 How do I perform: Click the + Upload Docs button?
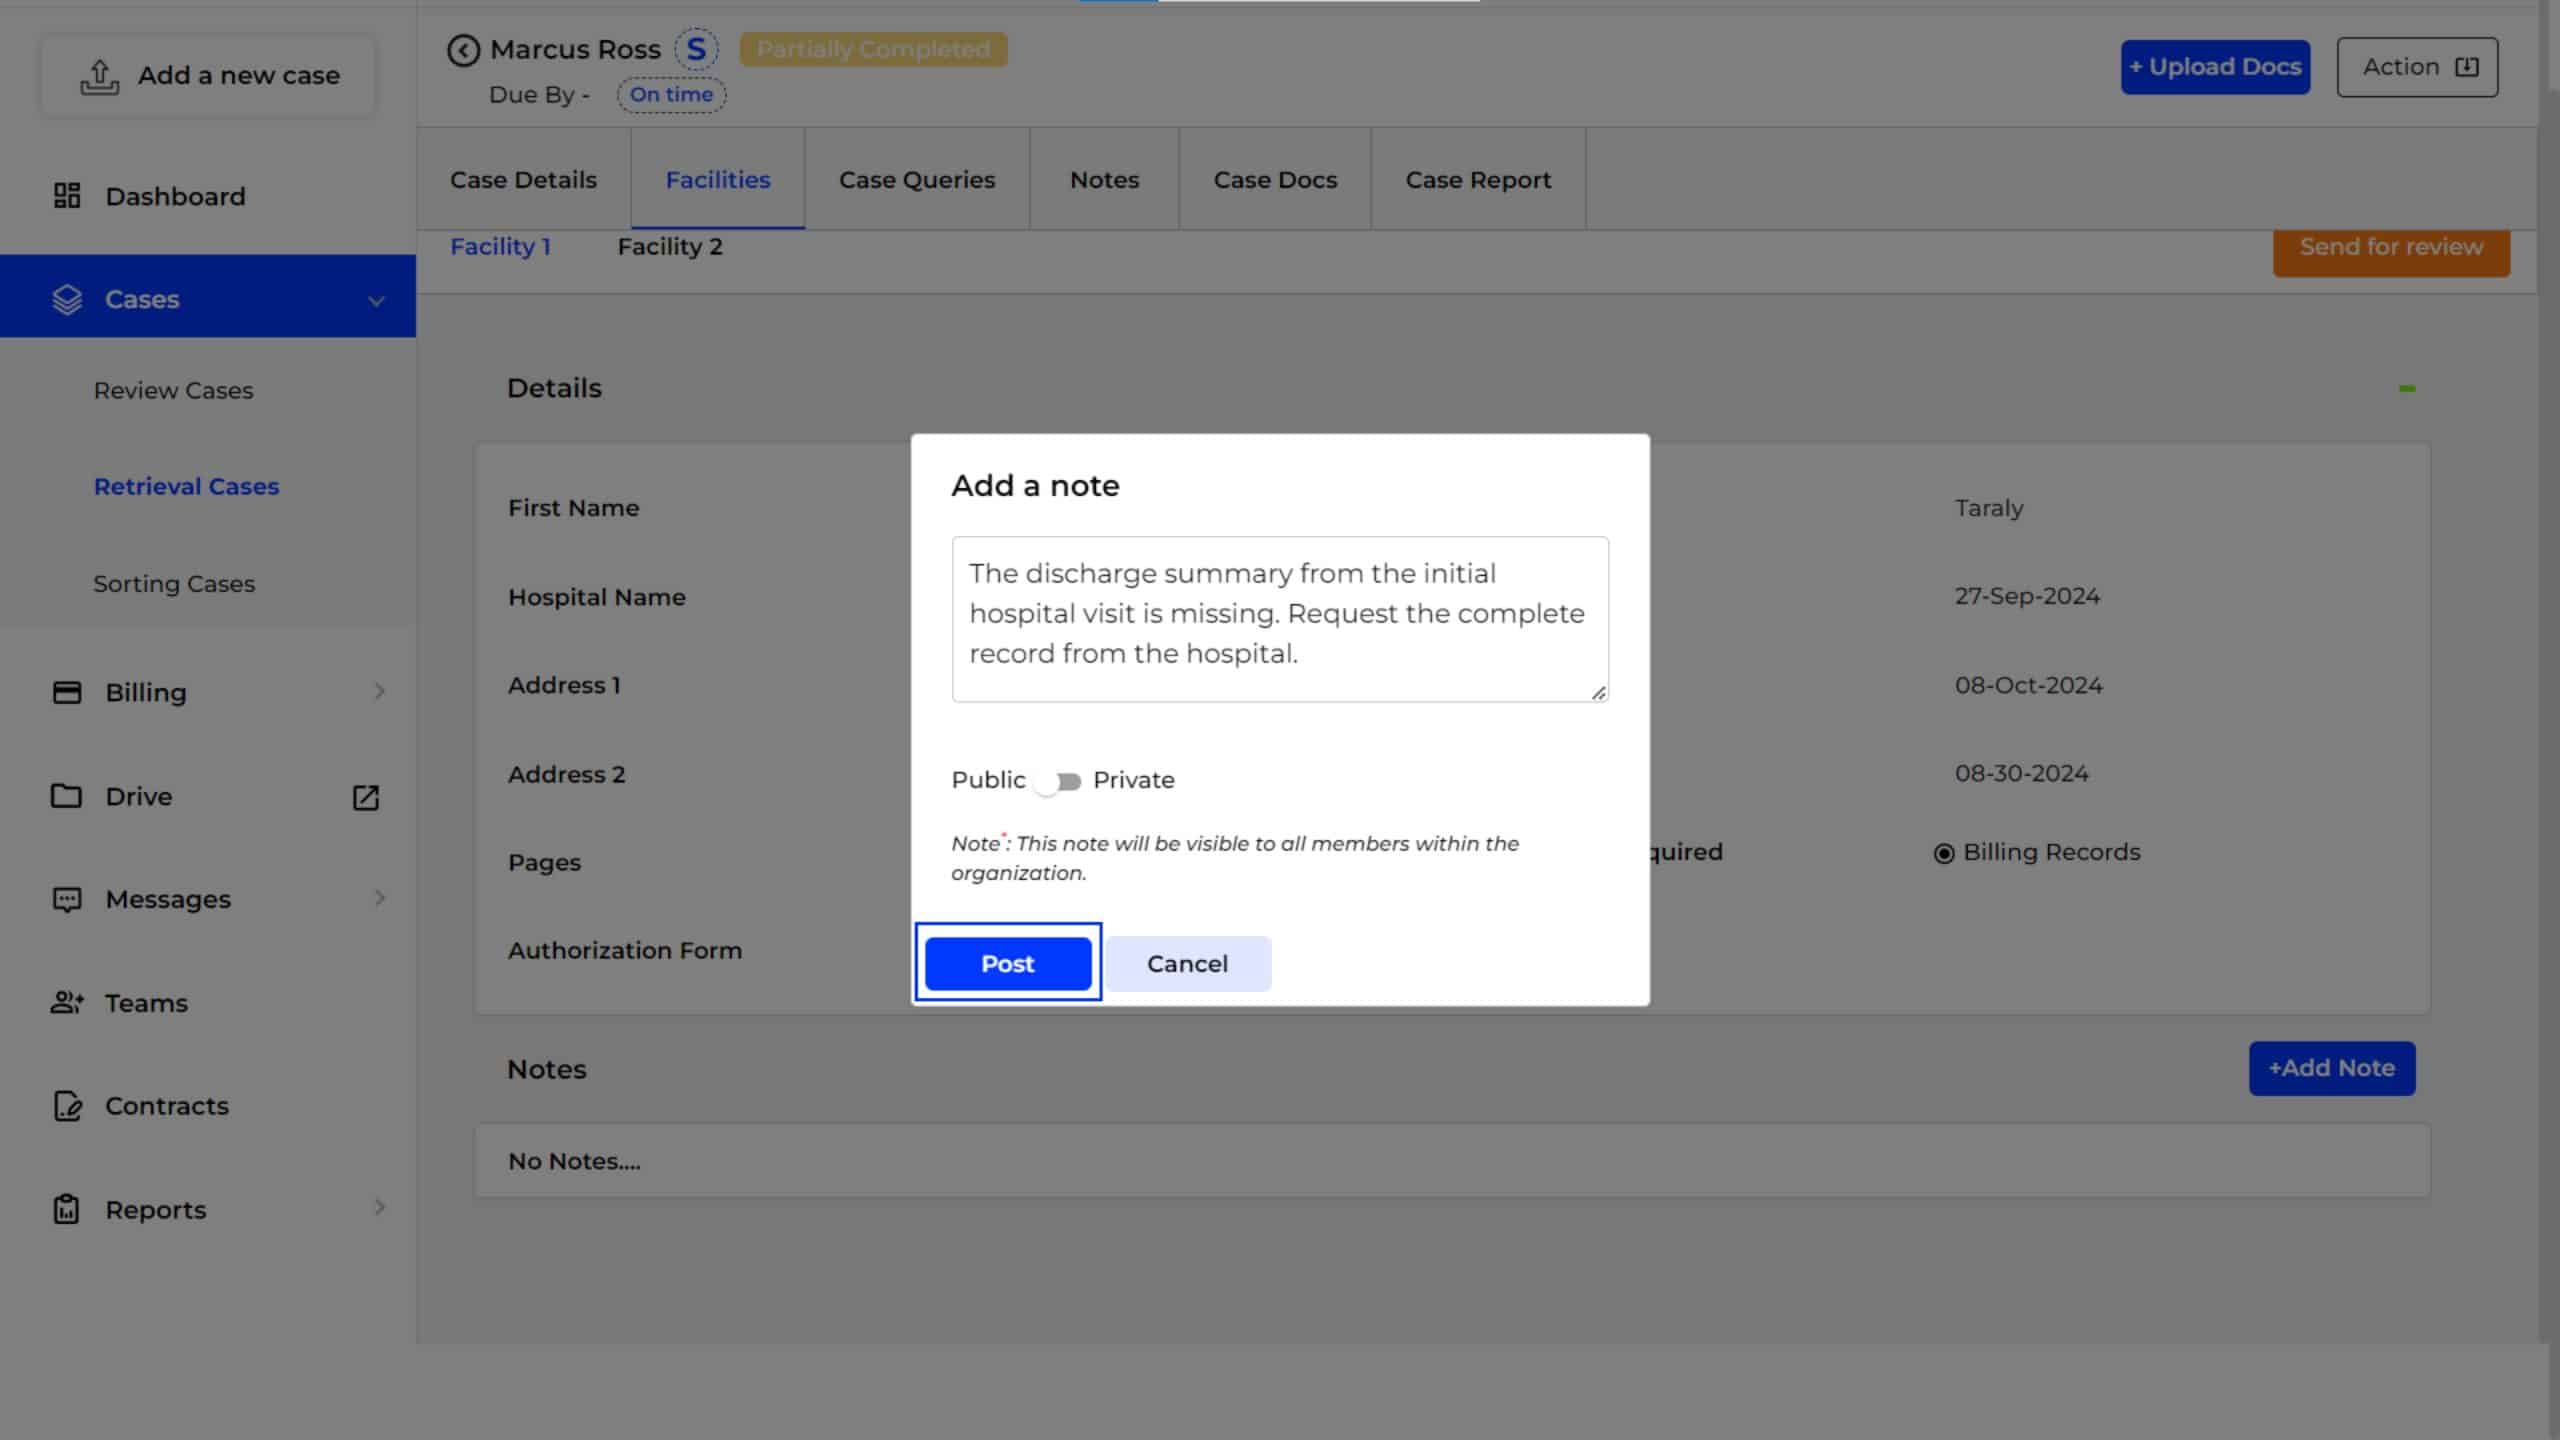pyautogui.click(x=2215, y=67)
